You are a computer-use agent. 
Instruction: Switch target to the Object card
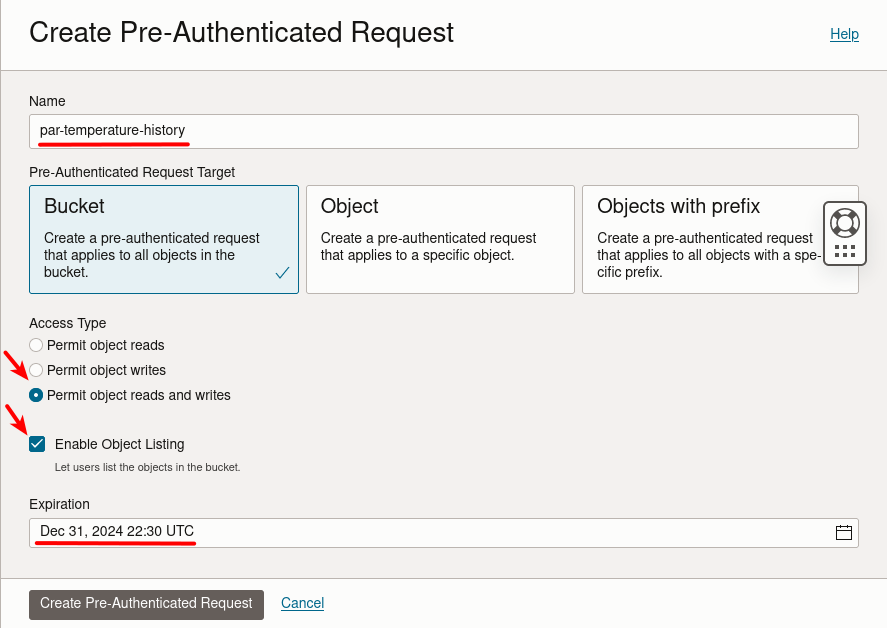coord(440,239)
